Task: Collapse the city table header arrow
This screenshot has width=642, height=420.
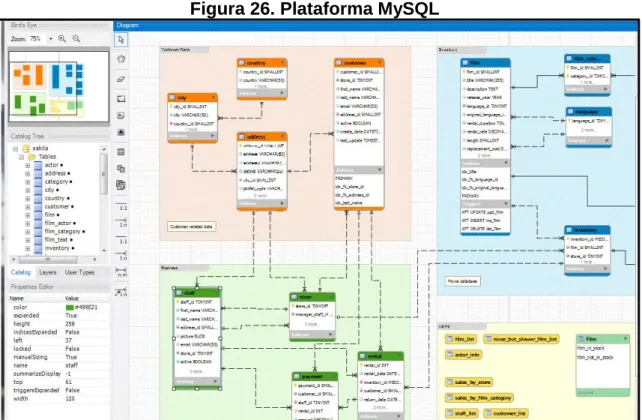Action: pos(213,97)
